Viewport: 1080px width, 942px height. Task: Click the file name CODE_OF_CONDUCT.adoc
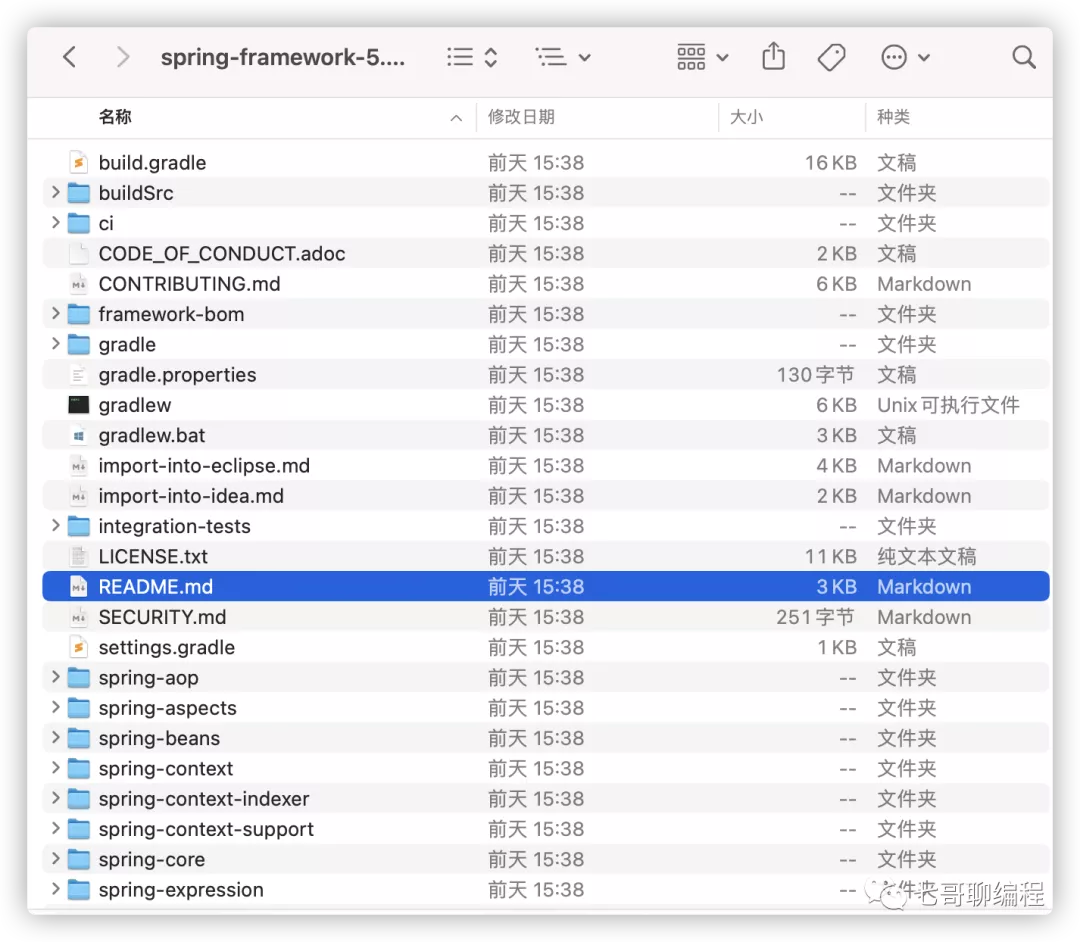pos(222,254)
